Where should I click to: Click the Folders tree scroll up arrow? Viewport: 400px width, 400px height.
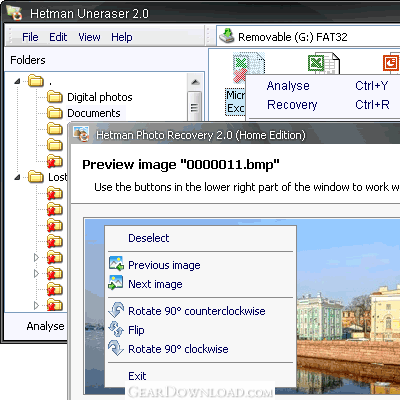(x=195, y=82)
